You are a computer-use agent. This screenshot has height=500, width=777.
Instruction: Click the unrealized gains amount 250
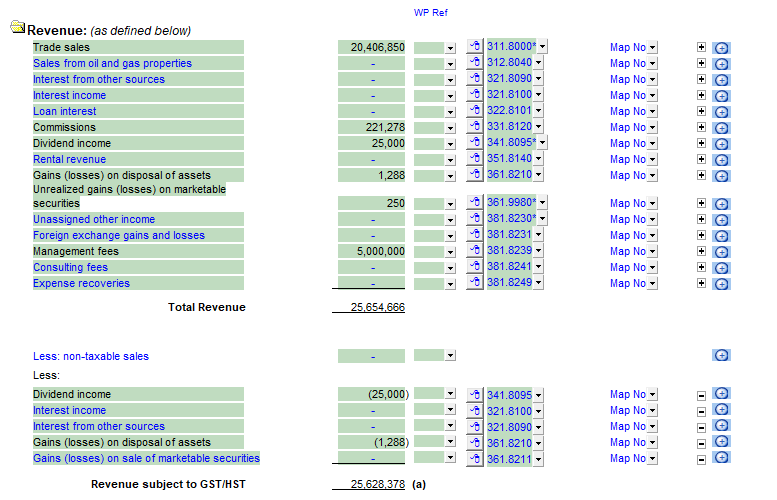[x=395, y=203]
